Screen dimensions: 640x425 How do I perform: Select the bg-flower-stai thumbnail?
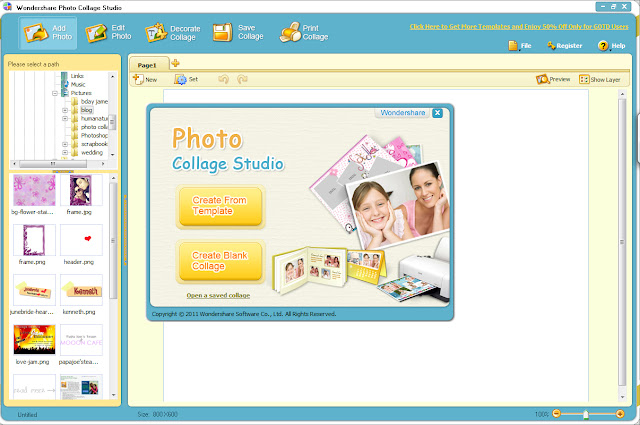34,190
